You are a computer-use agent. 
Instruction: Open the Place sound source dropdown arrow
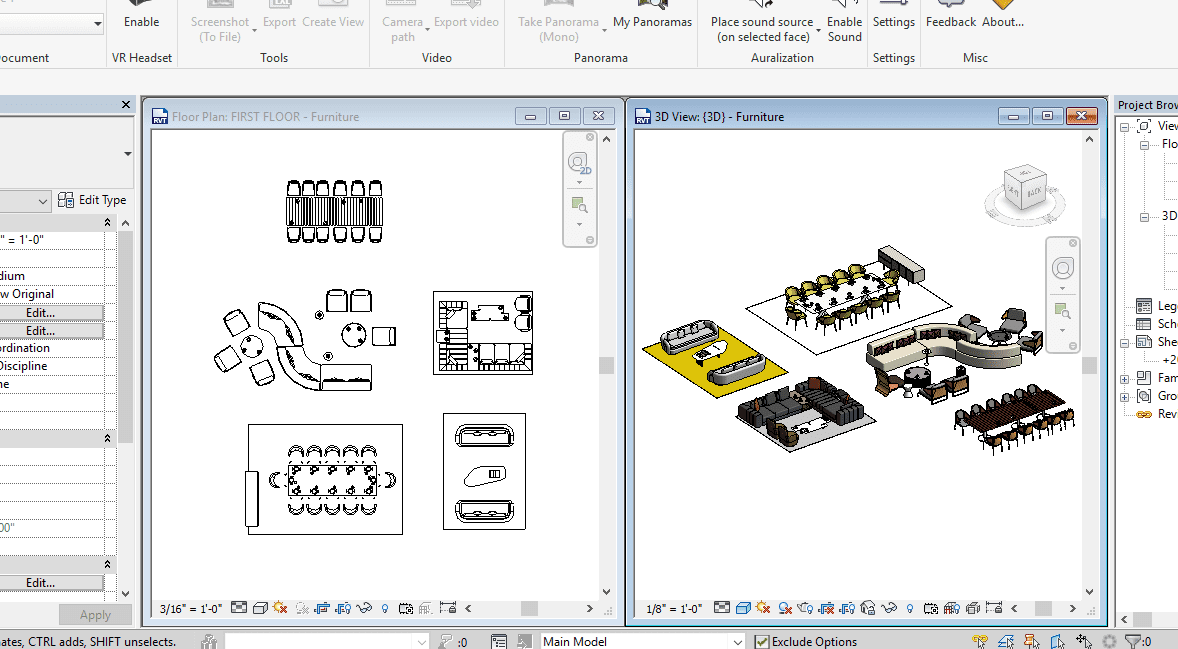[x=819, y=30]
